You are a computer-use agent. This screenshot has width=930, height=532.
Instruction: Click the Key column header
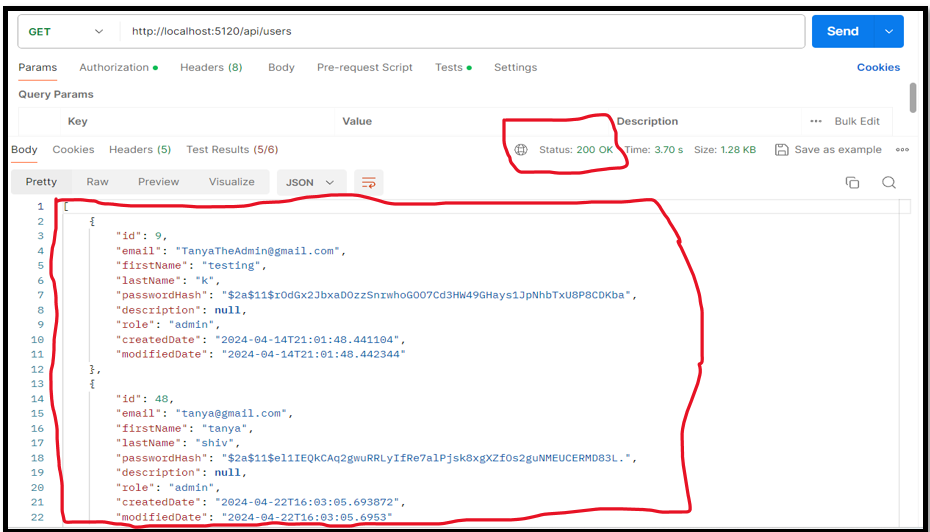tap(77, 121)
